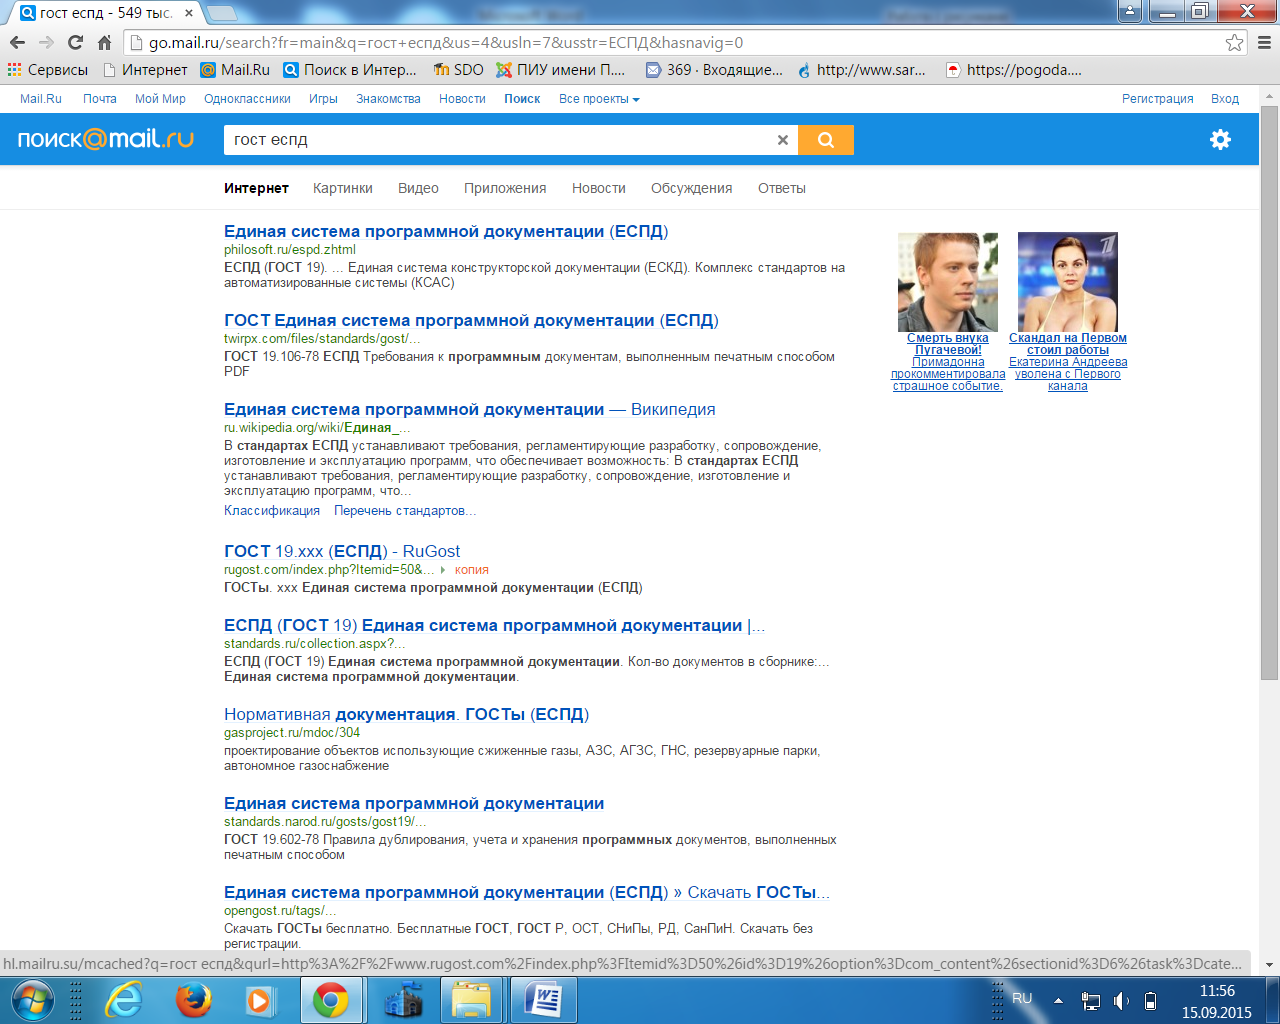Open the file explorer folder taskbar icon
1280x1024 pixels.
(x=471, y=999)
